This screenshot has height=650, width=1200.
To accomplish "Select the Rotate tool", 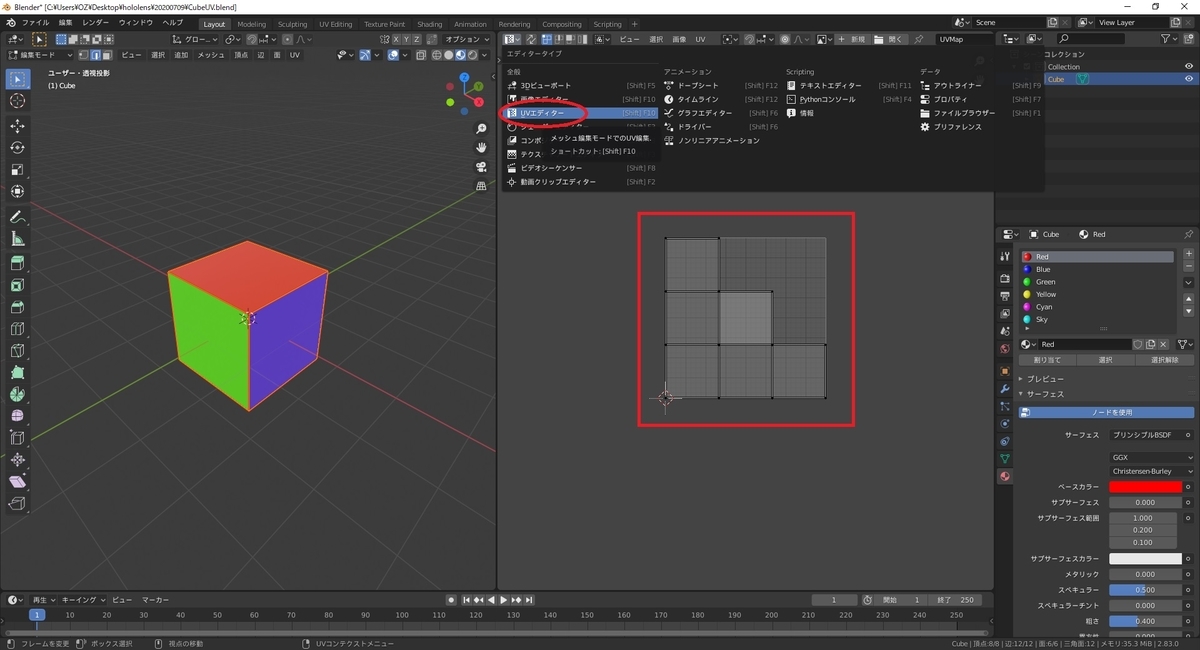I will click(x=18, y=148).
